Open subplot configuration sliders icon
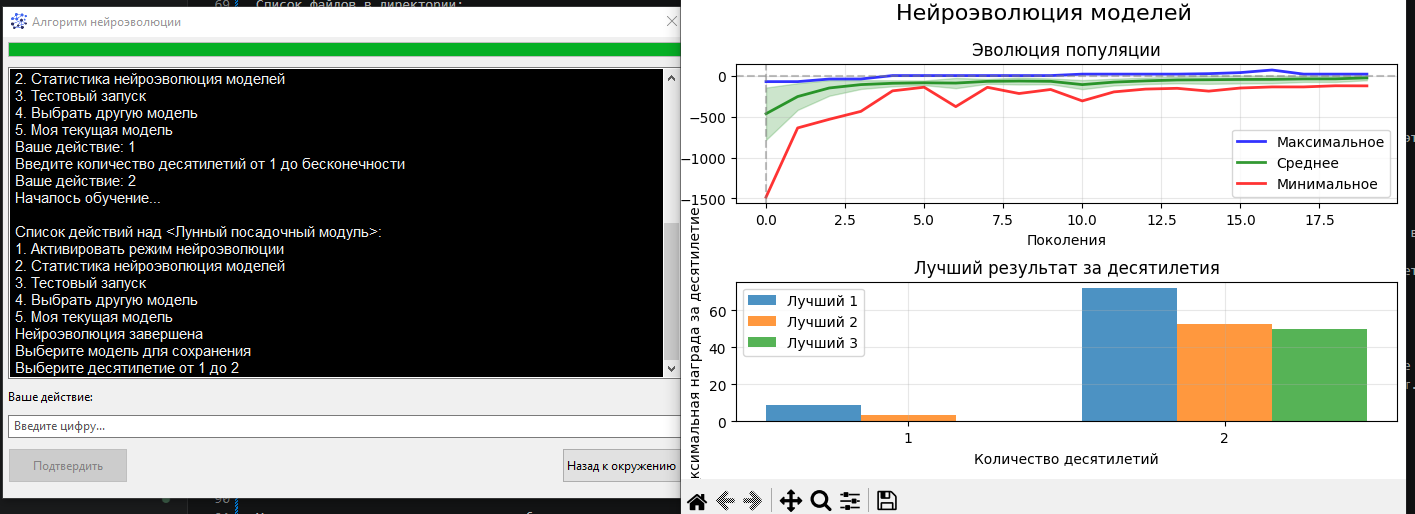1415x514 pixels. click(x=851, y=501)
